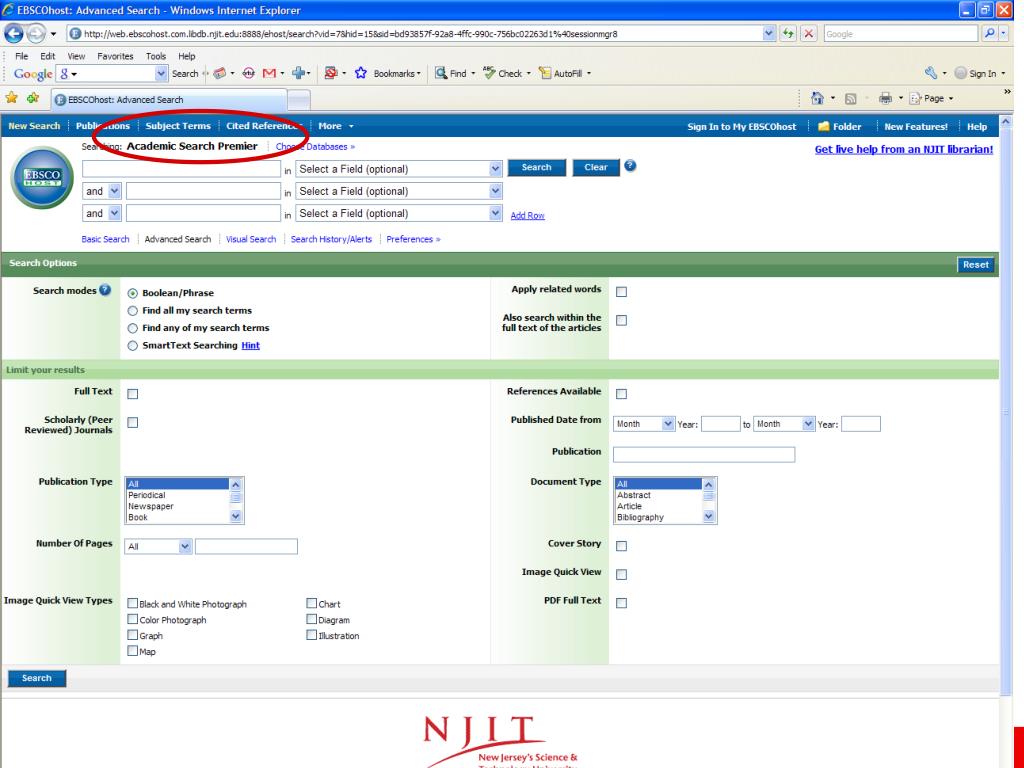Image resolution: width=1024 pixels, height=768 pixels.
Task: Click New Search in the EBSCO bar
Action: (x=34, y=126)
